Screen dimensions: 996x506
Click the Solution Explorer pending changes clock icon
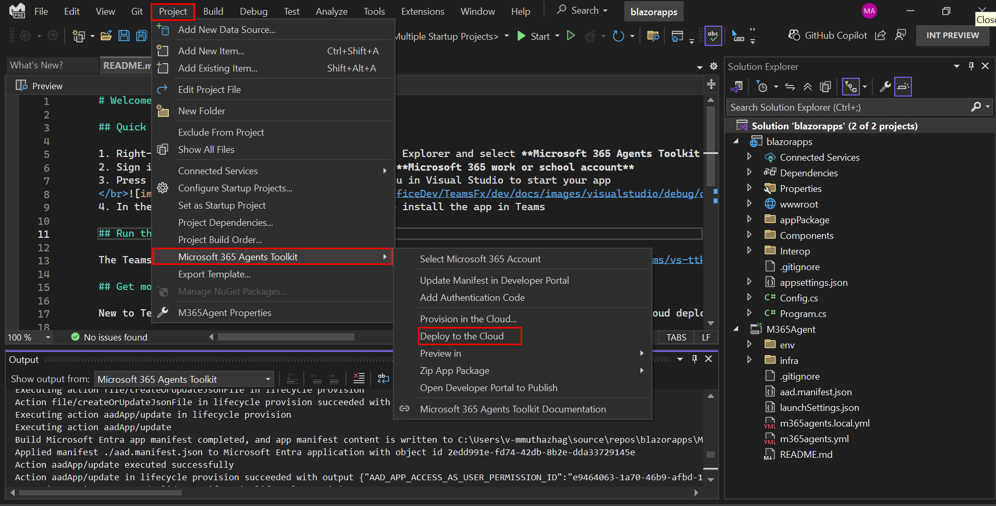tap(762, 87)
